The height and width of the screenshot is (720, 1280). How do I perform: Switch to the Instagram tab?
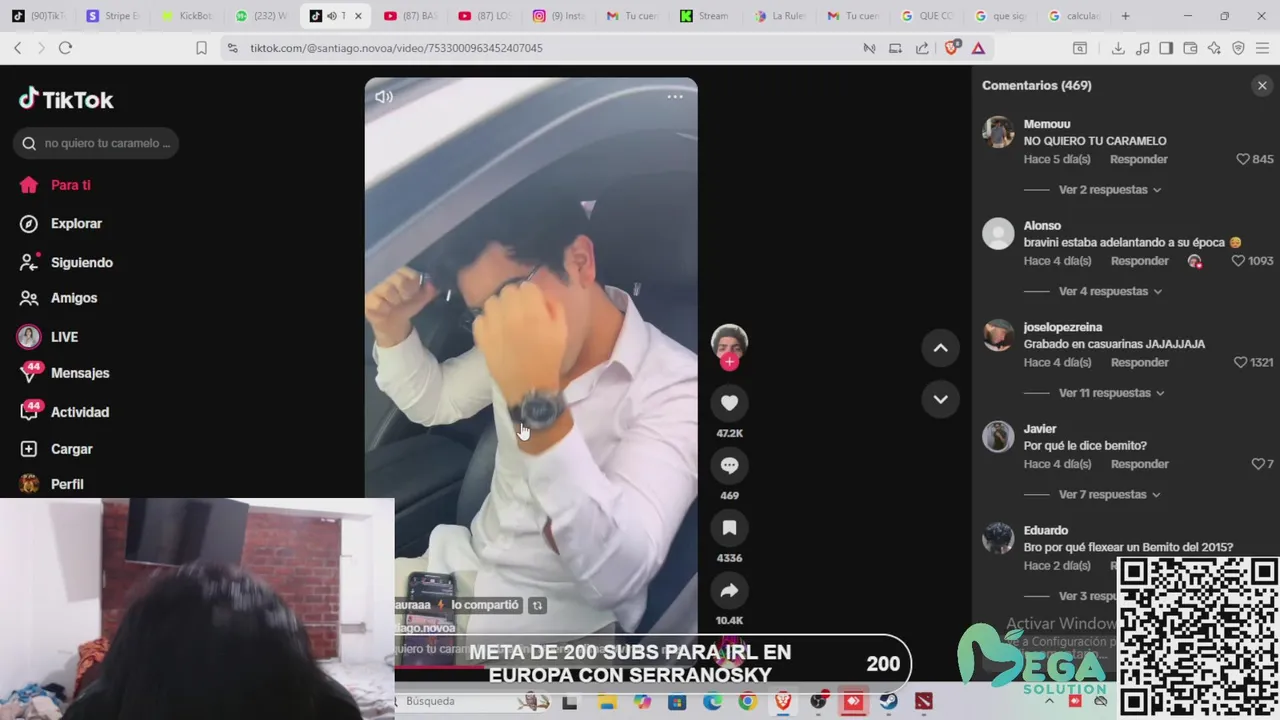559,16
